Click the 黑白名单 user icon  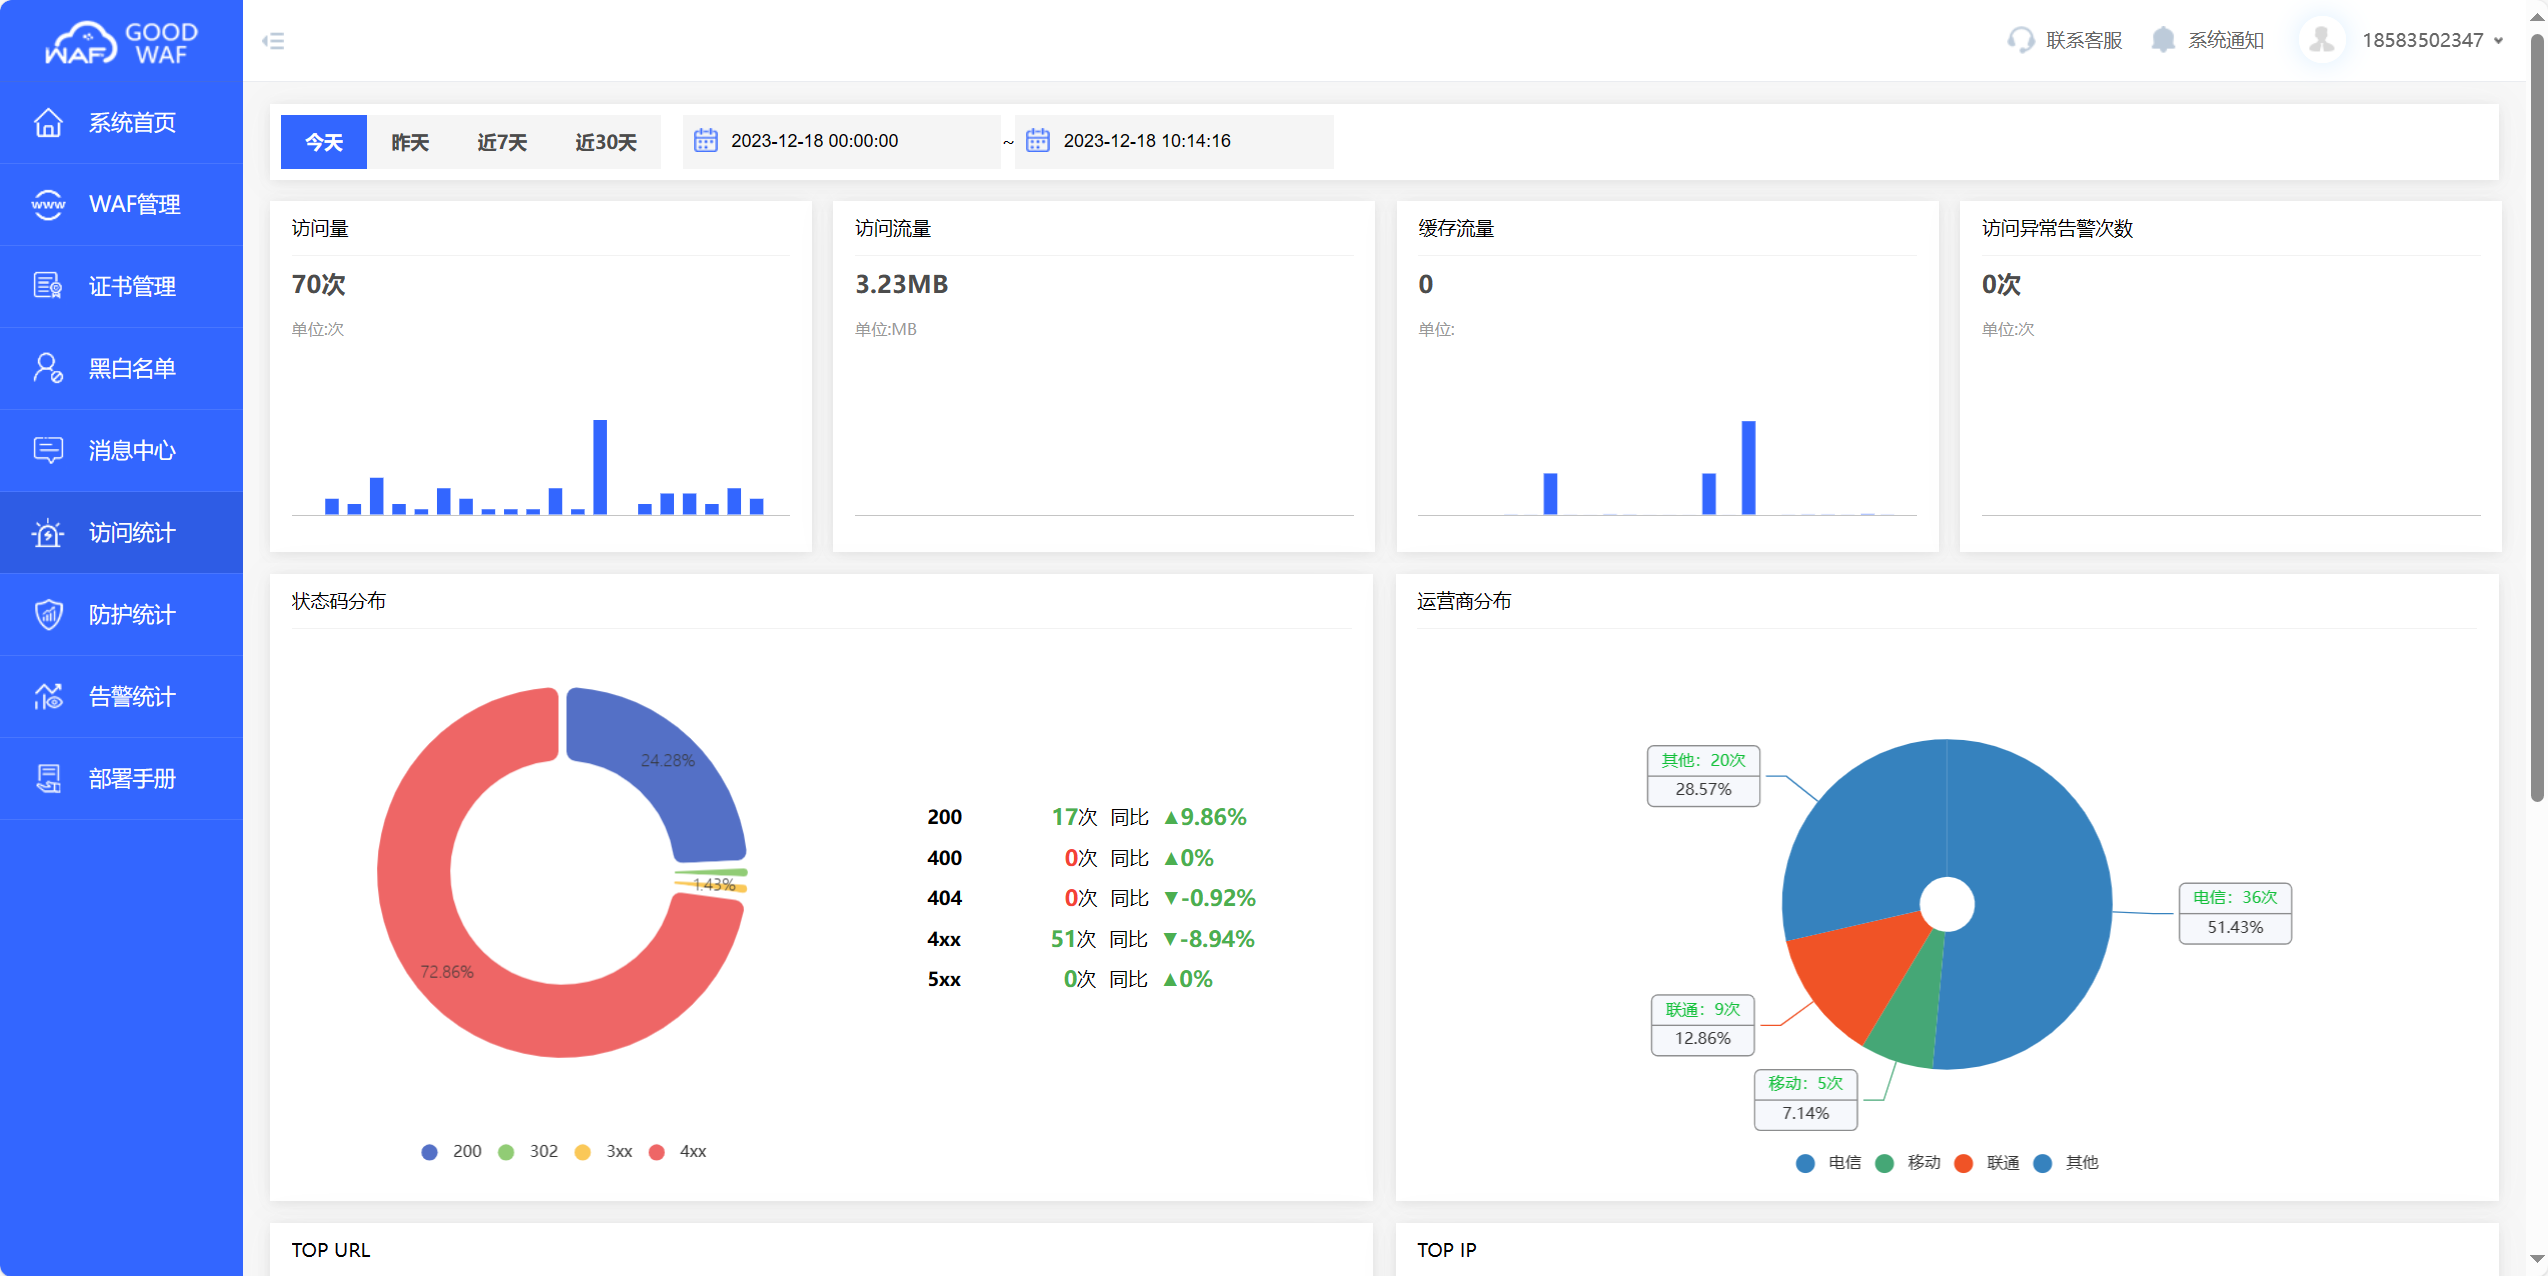click(x=48, y=368)
